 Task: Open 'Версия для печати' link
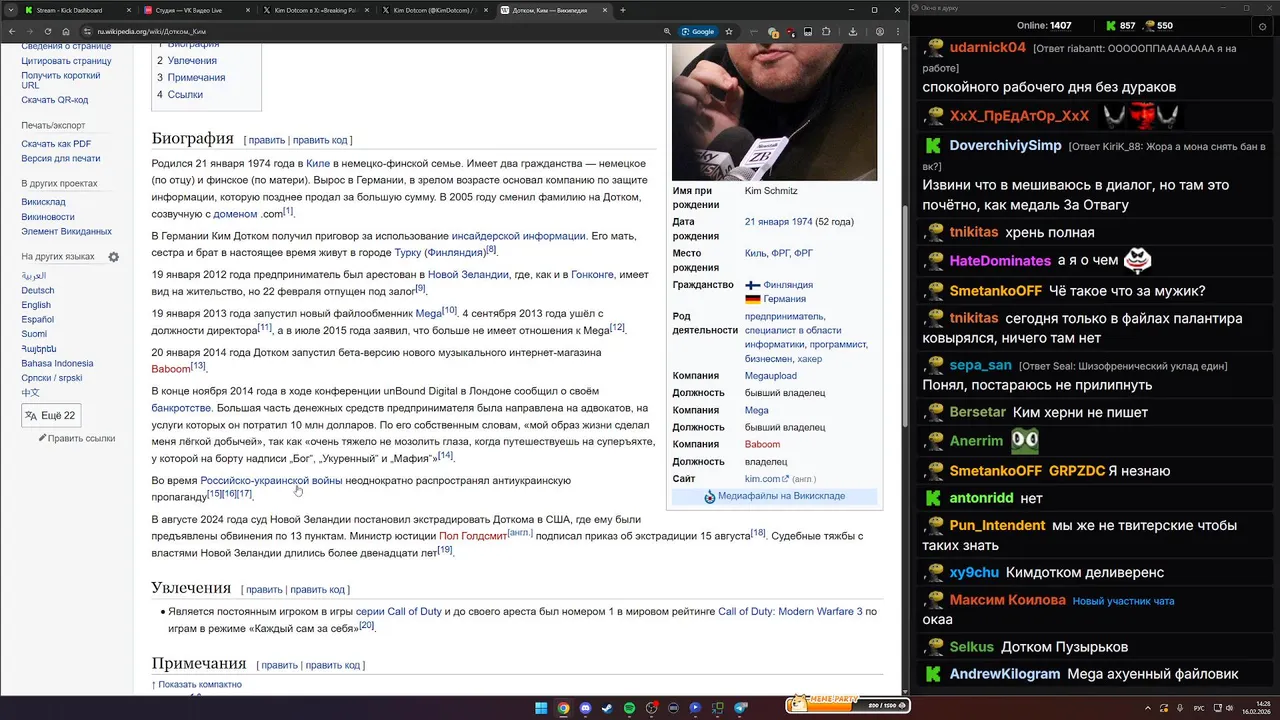61,158
